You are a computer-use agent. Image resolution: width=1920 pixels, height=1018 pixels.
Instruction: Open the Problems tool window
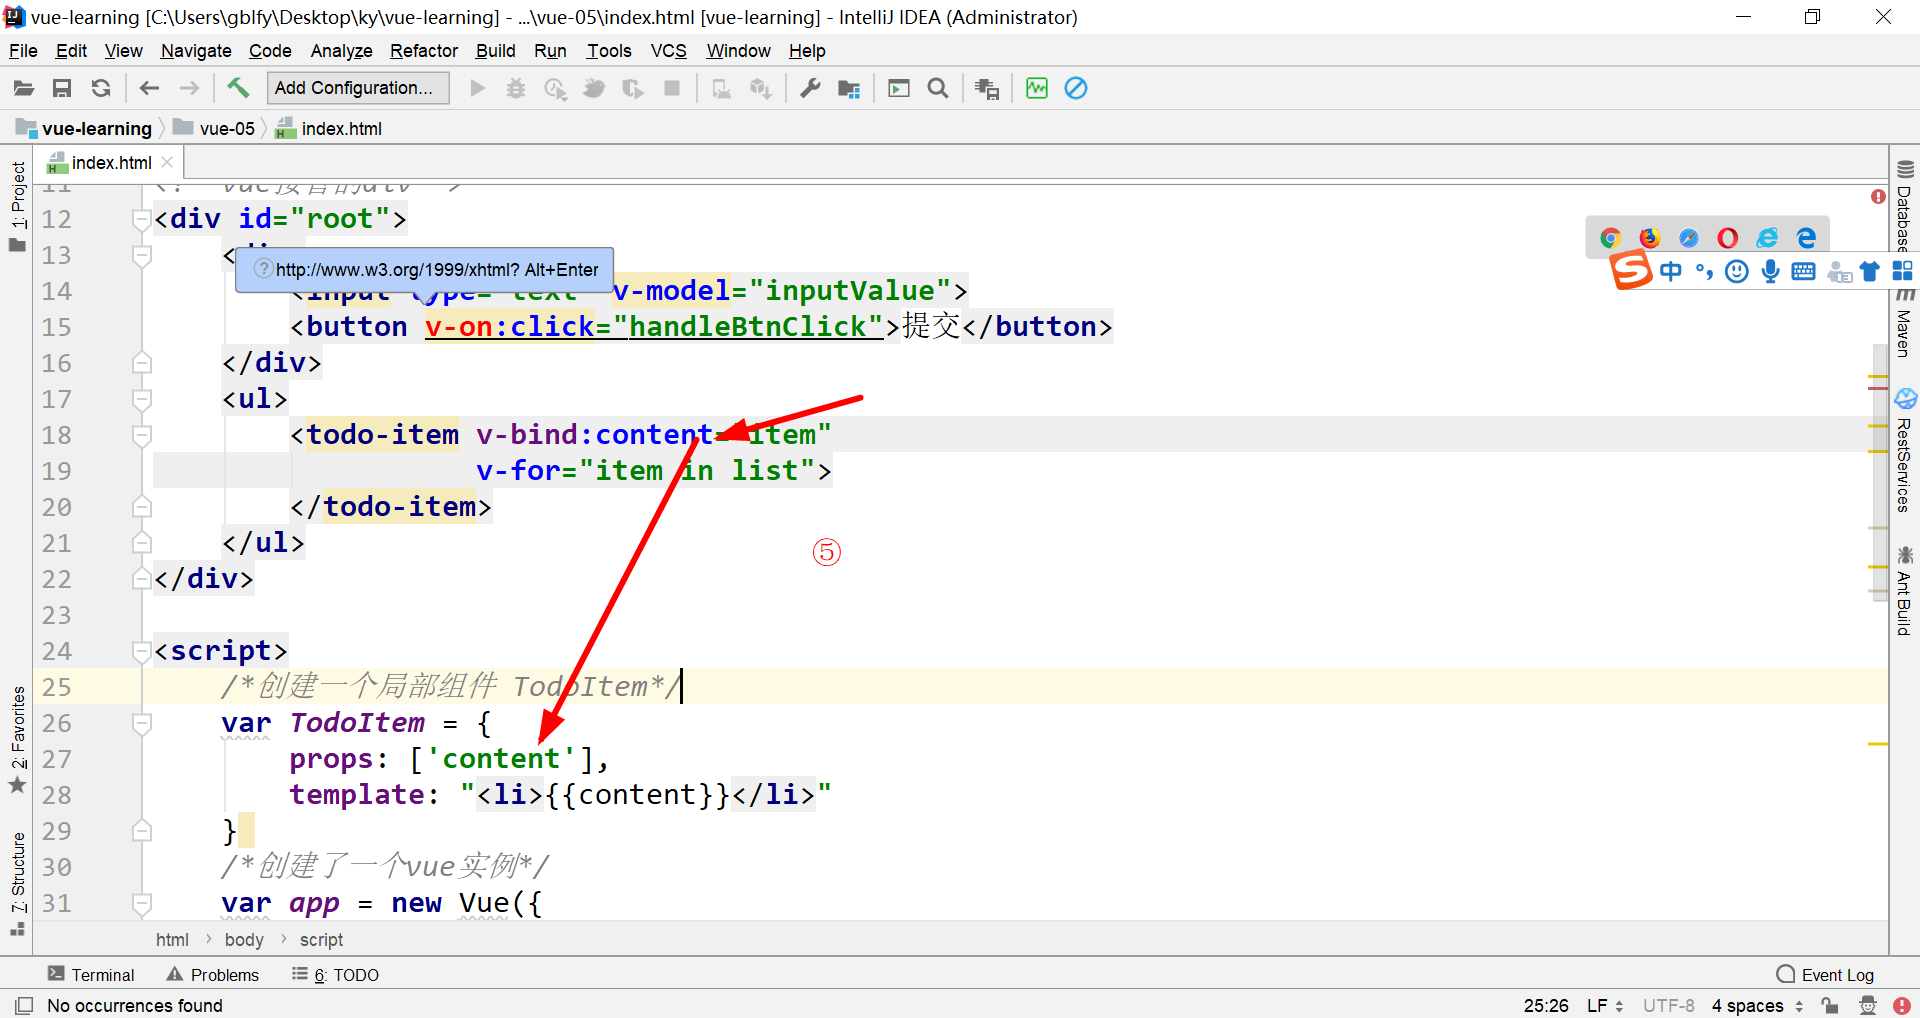pyautogui.click(x=213, y=975)
